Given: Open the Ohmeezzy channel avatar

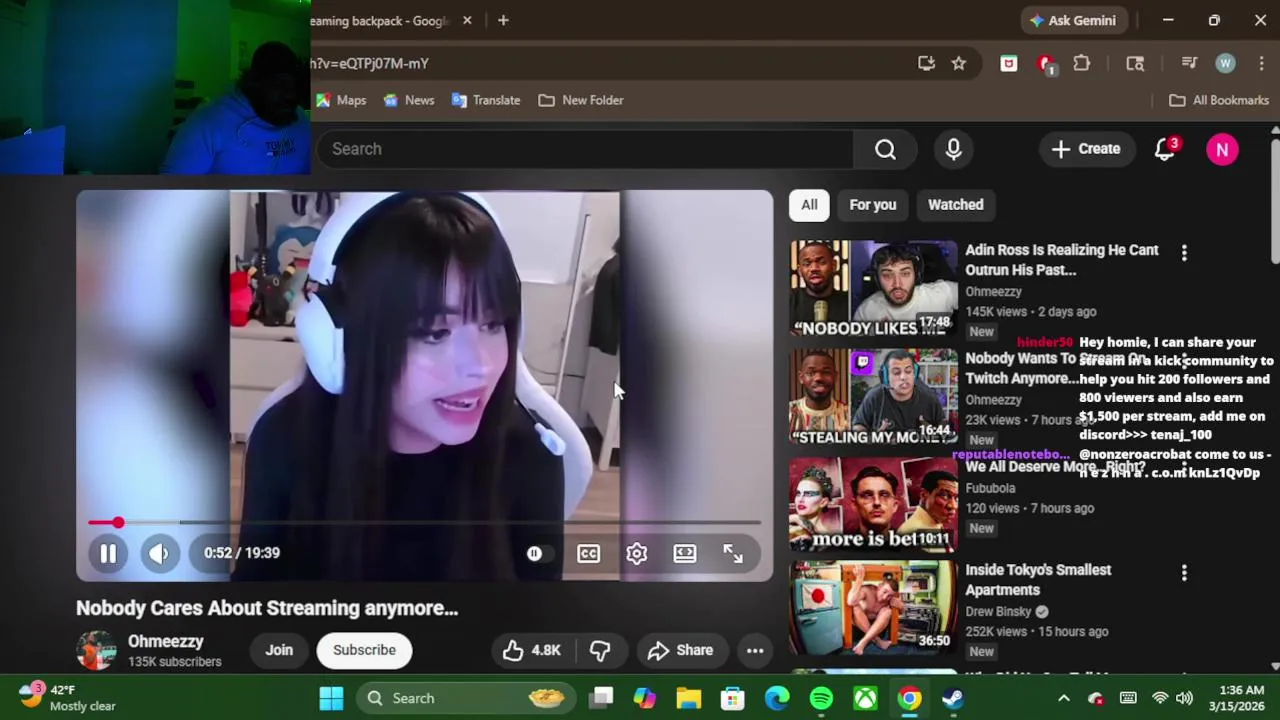Looking at the screenshot, I should pyautogui.click(x=96, y=650).
